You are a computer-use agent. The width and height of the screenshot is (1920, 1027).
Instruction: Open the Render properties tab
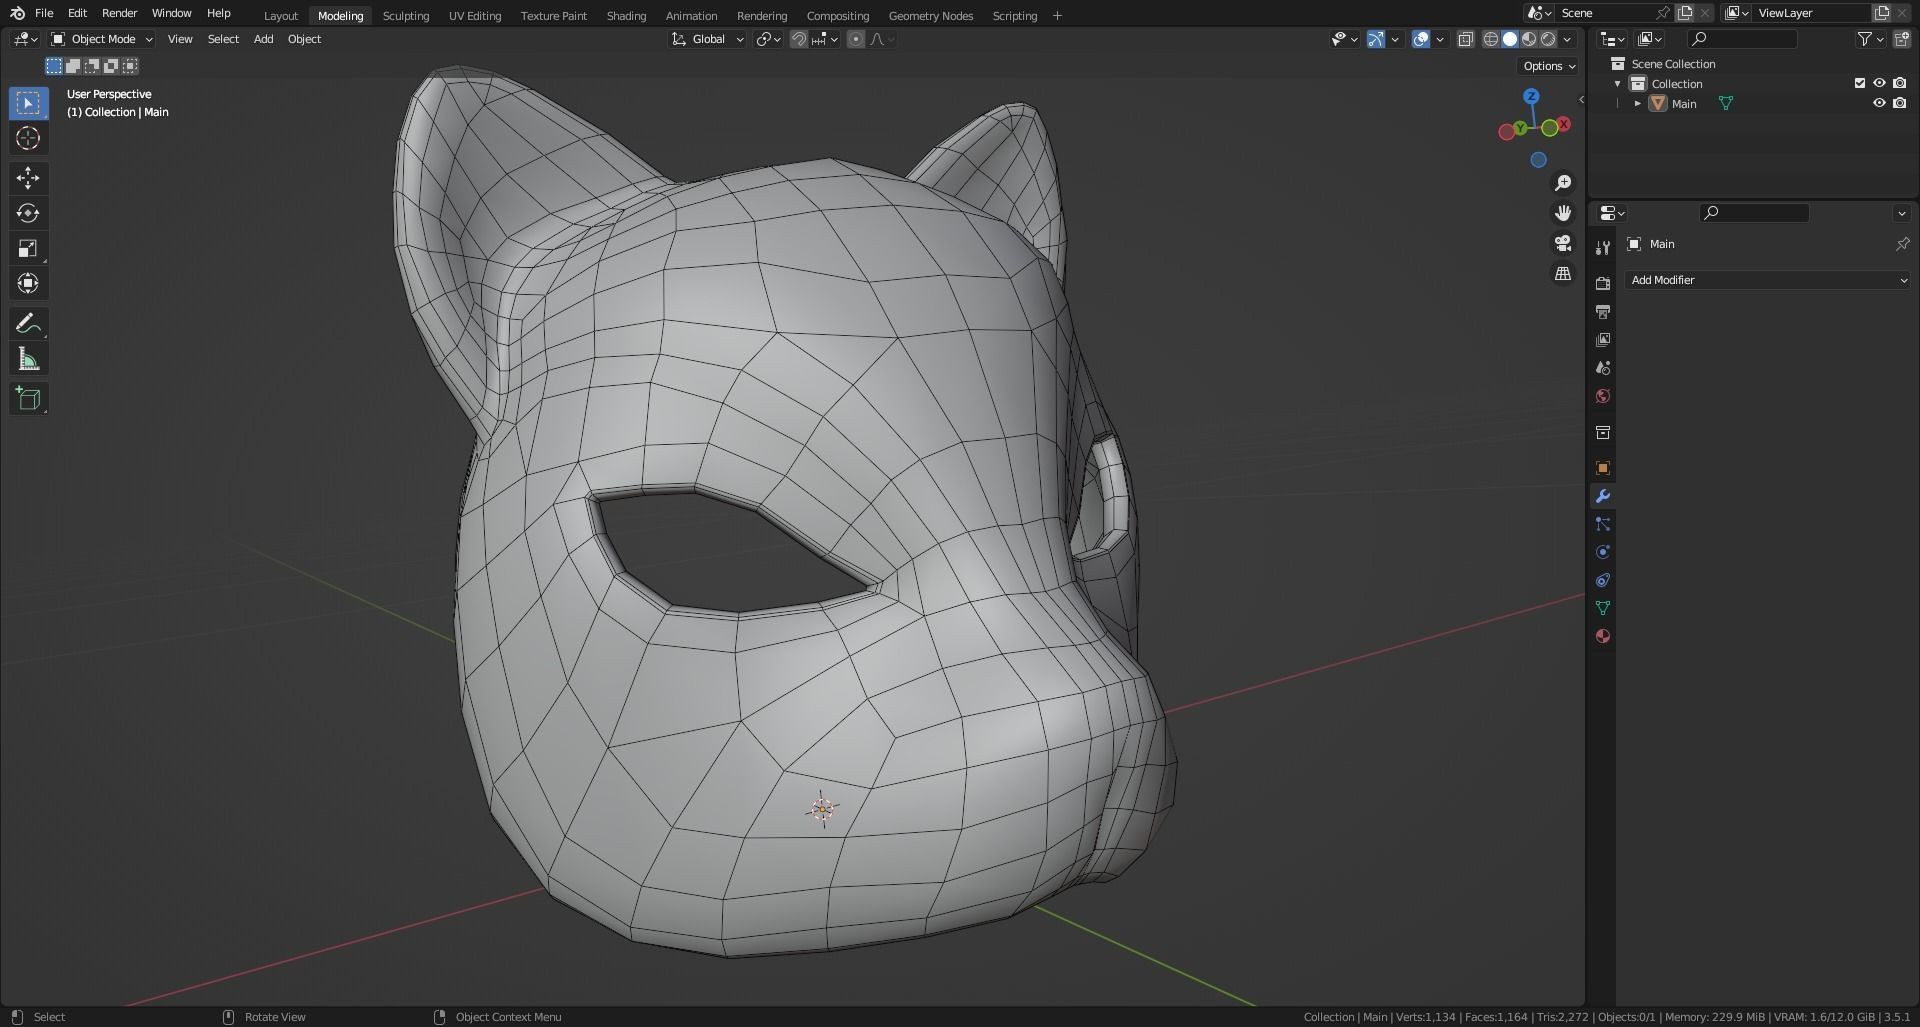click(1603, 284)
